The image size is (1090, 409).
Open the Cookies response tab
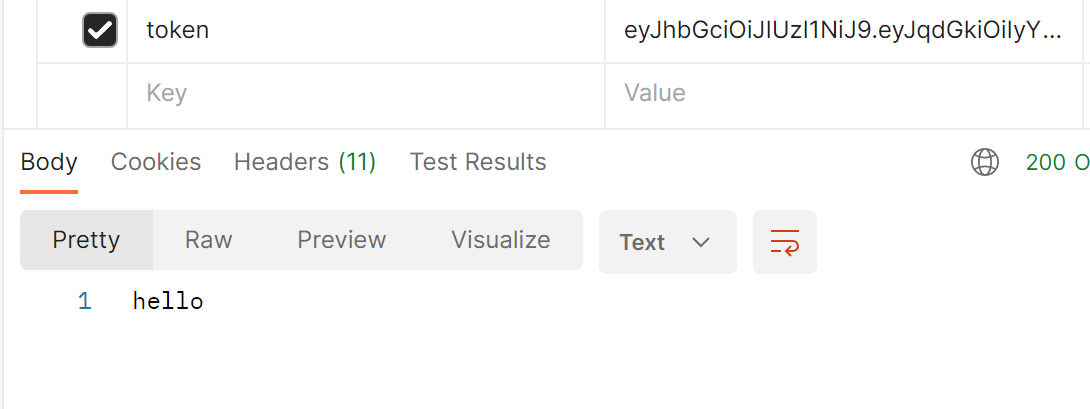[156, 162]
